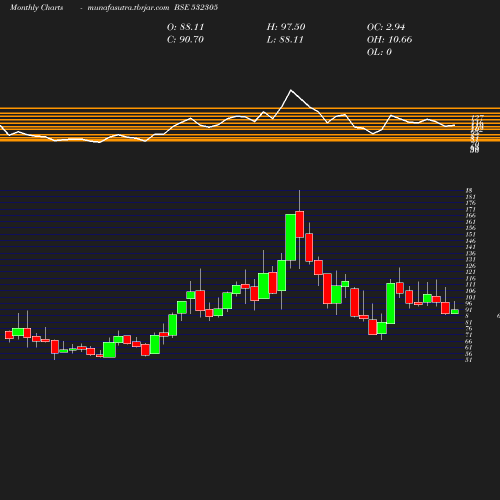
Task: Click the 161 price axis label
Action: click(x=470, y=222)
